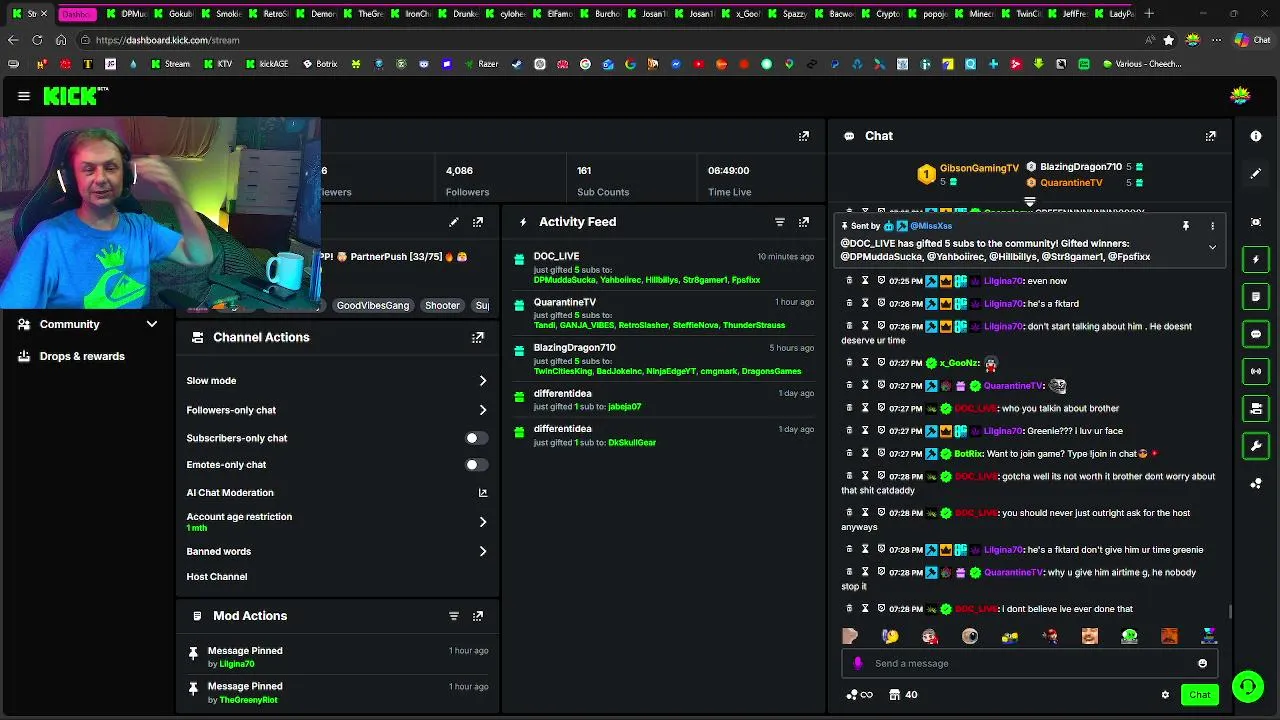Image resolution: width=1280 pixels, height=720 pixels.
Task: Click the KICK logo
Action: [x=75, y=96]
